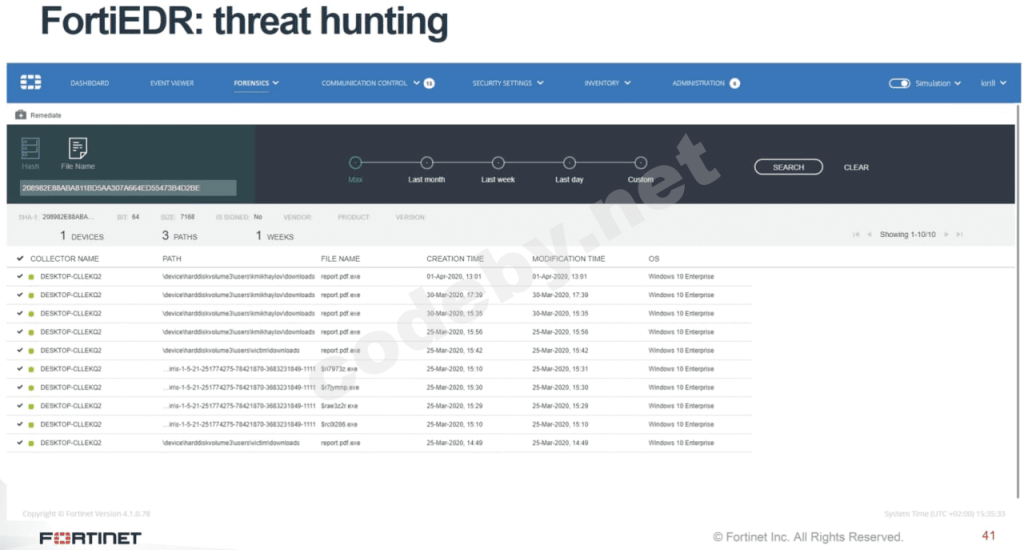Screen dimensions: 1024x550
Task: Go to the previous results page arrow
Action: [869, 235]
